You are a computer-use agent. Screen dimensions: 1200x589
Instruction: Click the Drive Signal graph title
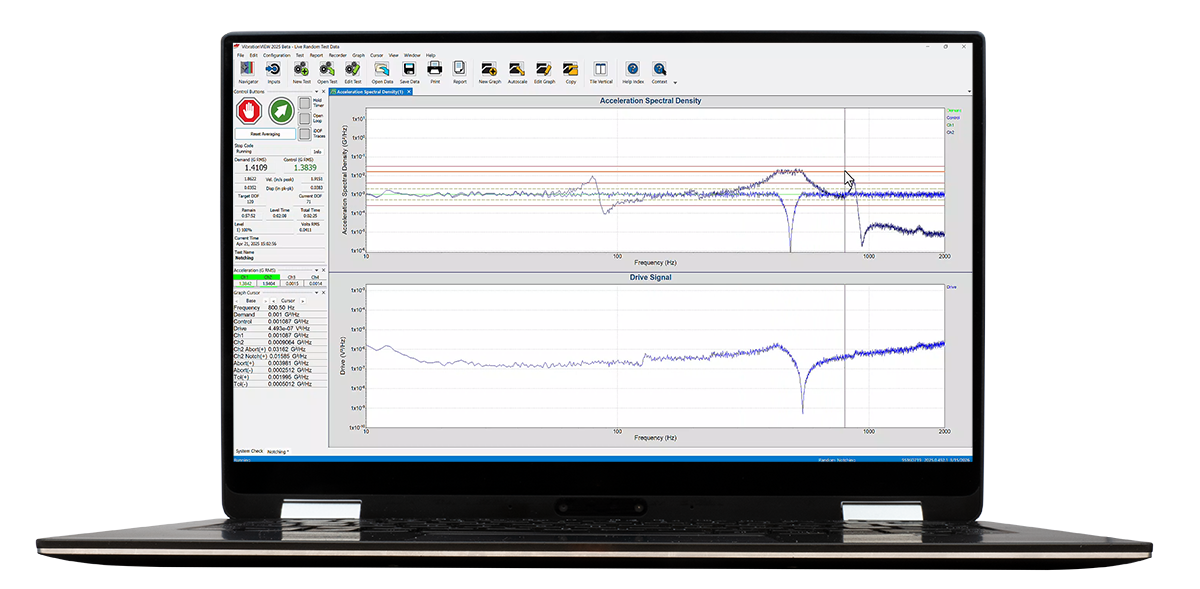(x=650, y=277)
